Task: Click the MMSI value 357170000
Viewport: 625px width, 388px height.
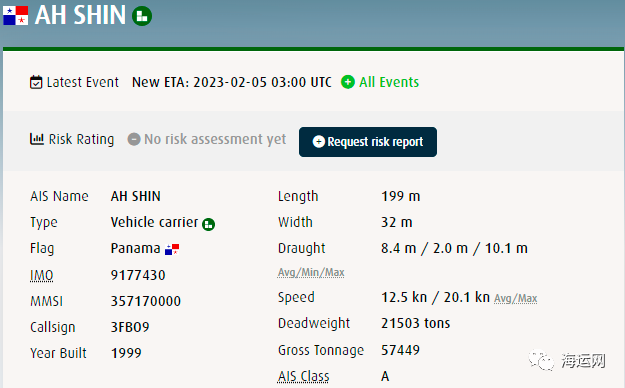Action: [145, 301]
